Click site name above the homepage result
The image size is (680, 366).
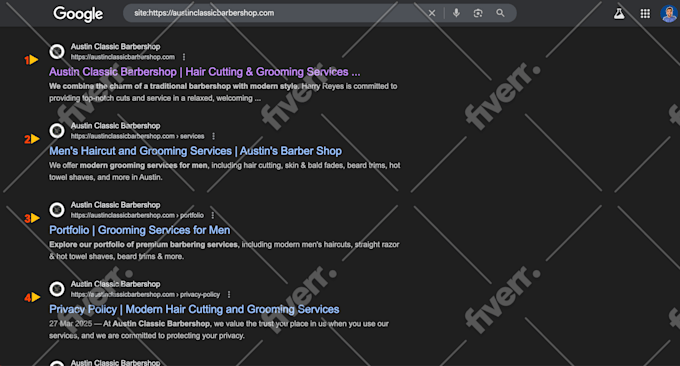pos(115,47)
